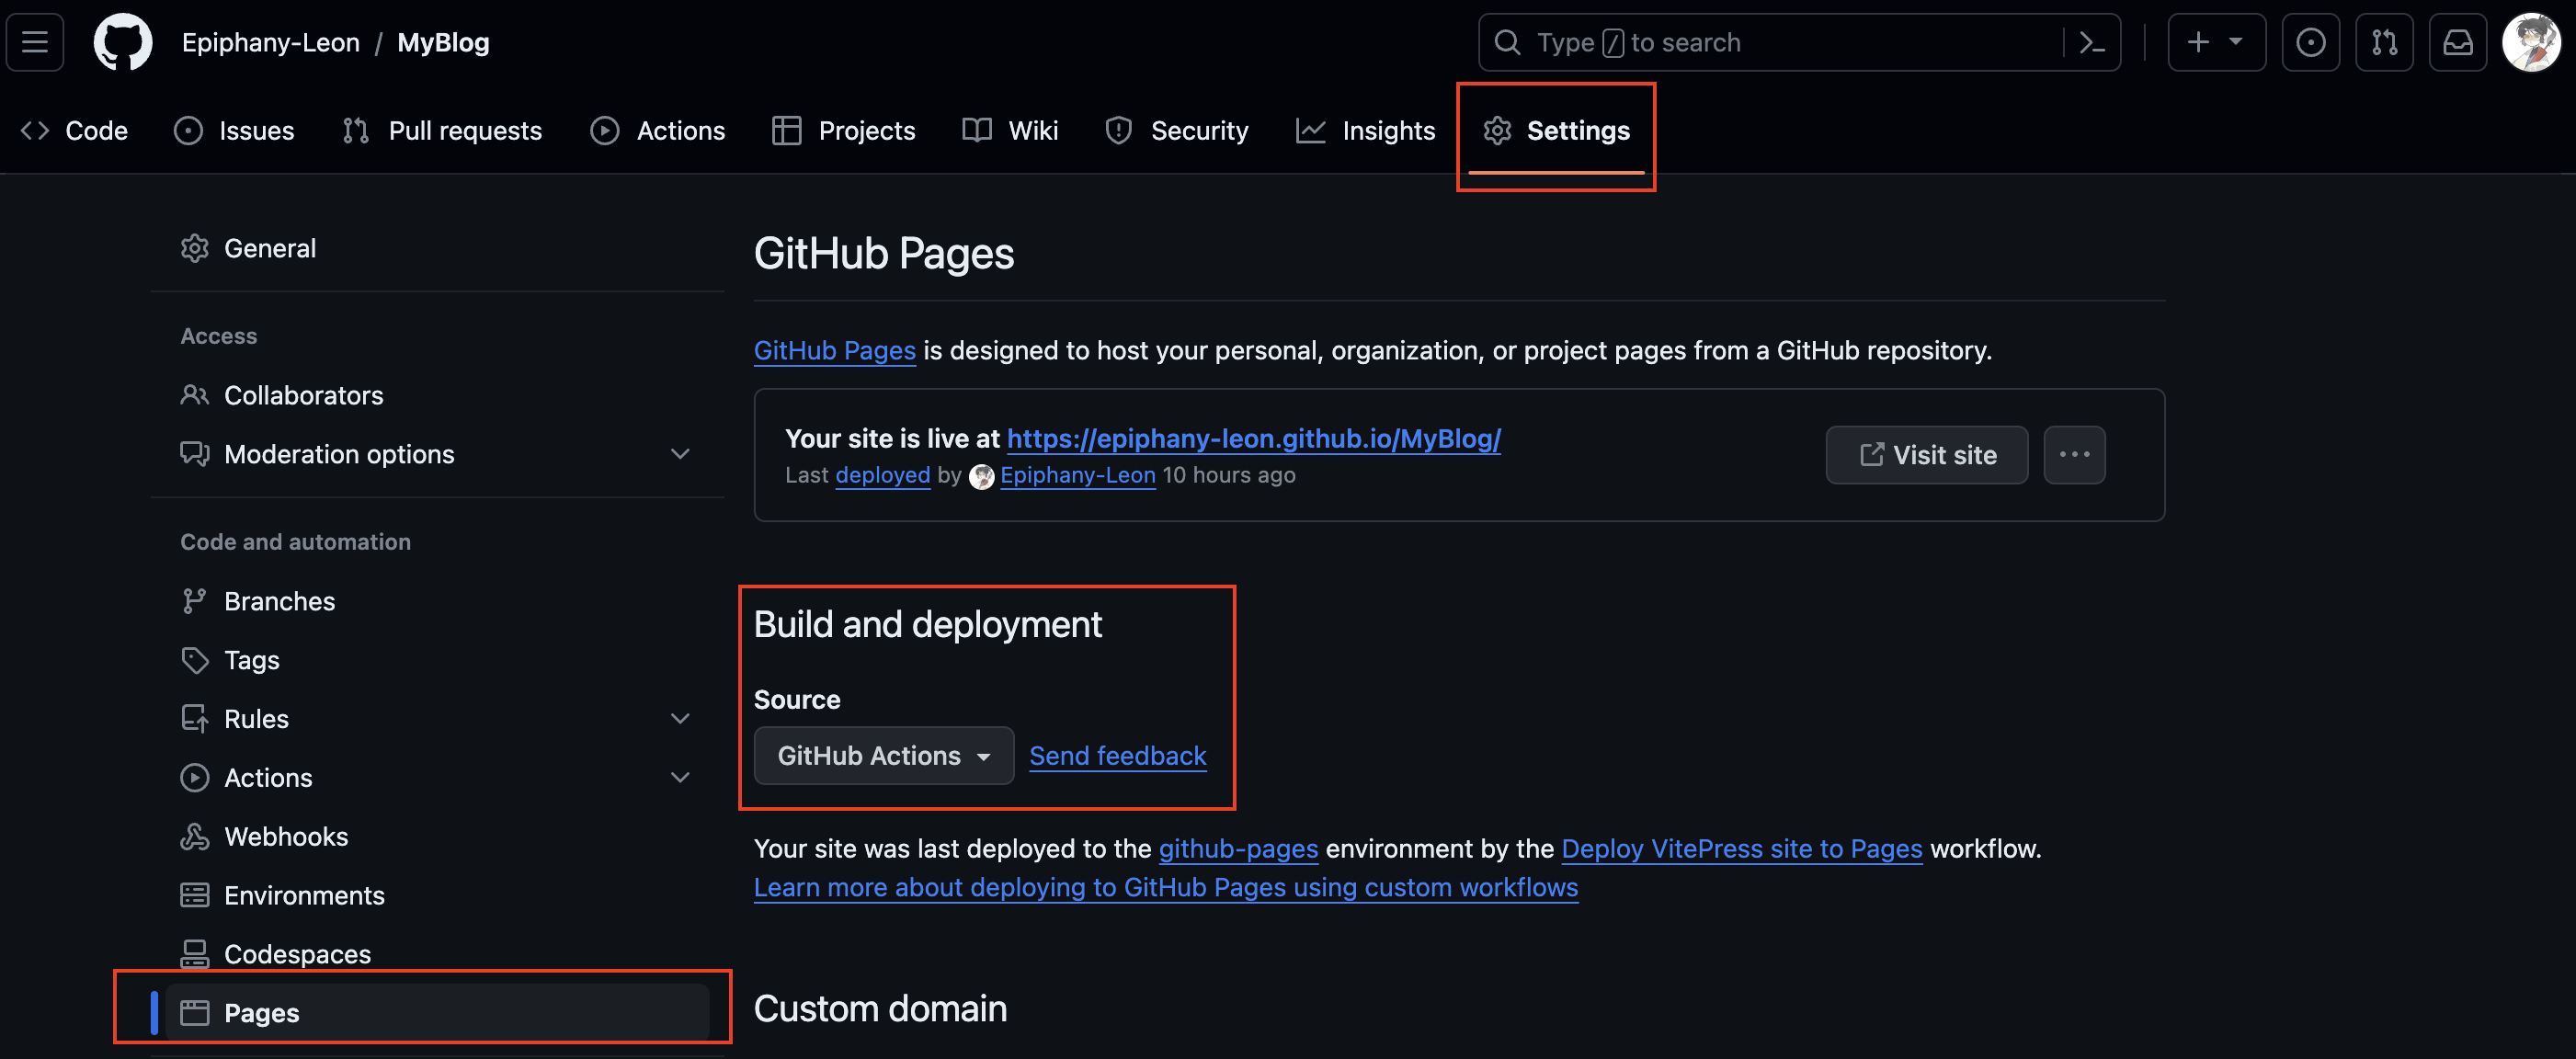Open the notifications inbox icon
This screenshot has height=1059, width=2576.
click(x=2458, y=42)
